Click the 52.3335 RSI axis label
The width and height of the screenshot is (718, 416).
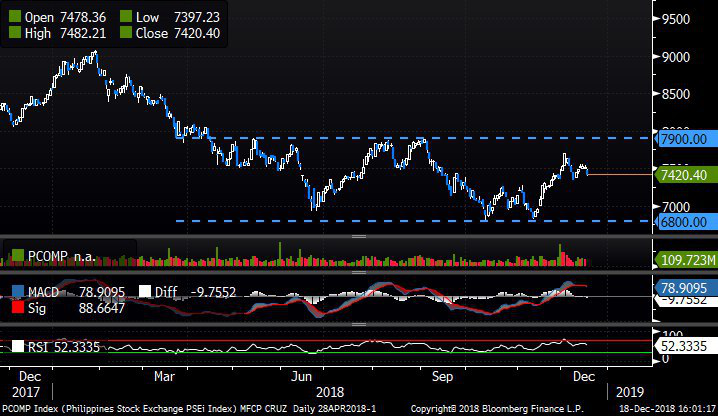pyautogui.click(x=684, y=346)
